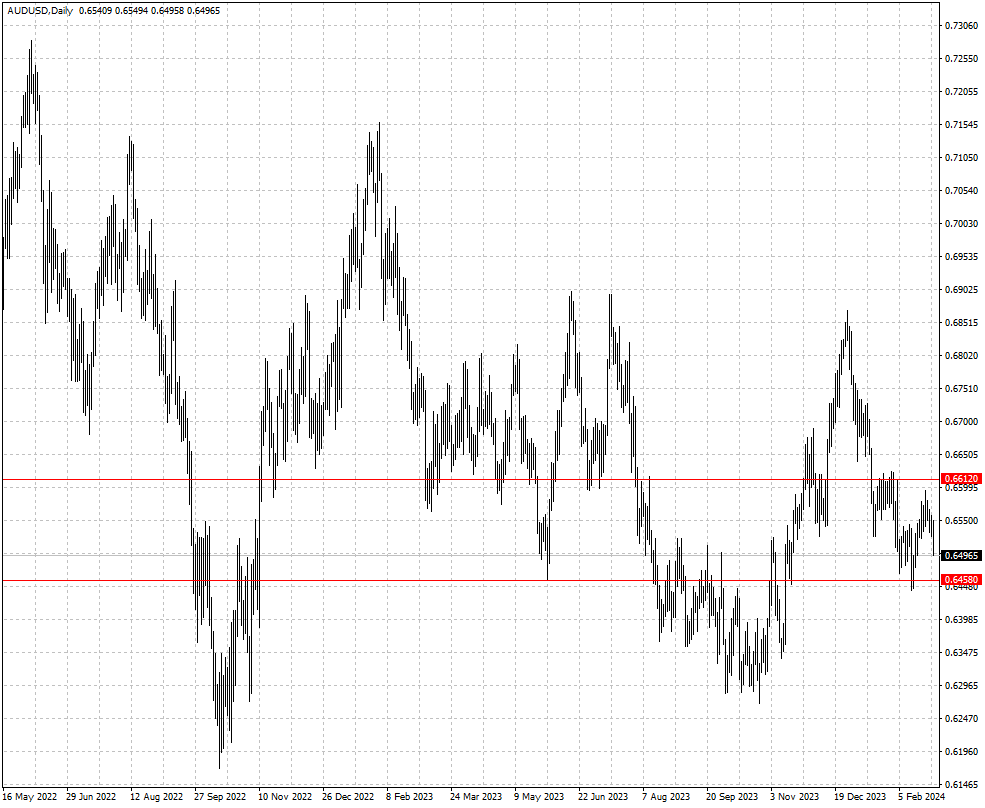Click the 0.73060 price axis label
The height and width of the screenshot is (808, 985).
pyautogui.click(x=962, y=26)
